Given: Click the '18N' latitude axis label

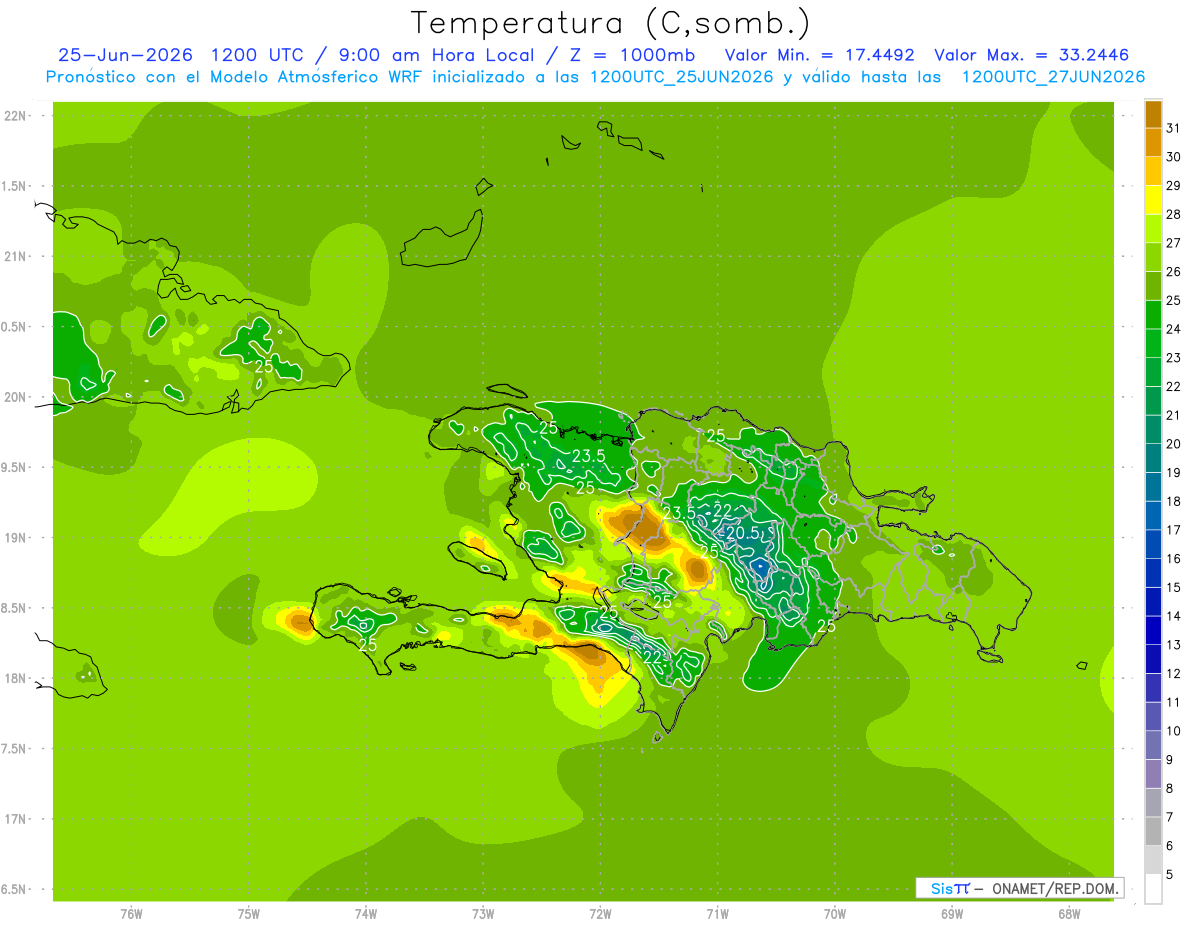Looking at the screenshot, I should [x=16, y=679].
